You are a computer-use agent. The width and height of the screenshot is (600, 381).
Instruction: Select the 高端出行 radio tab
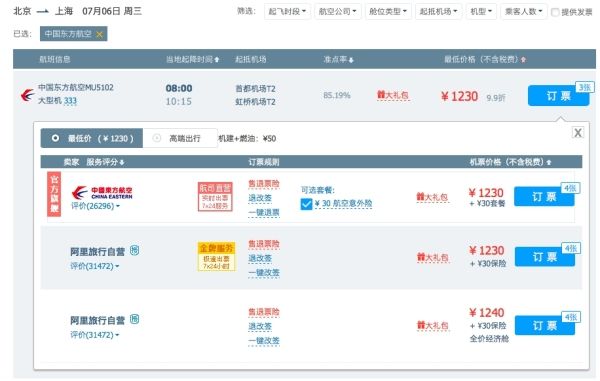[180, 138]
